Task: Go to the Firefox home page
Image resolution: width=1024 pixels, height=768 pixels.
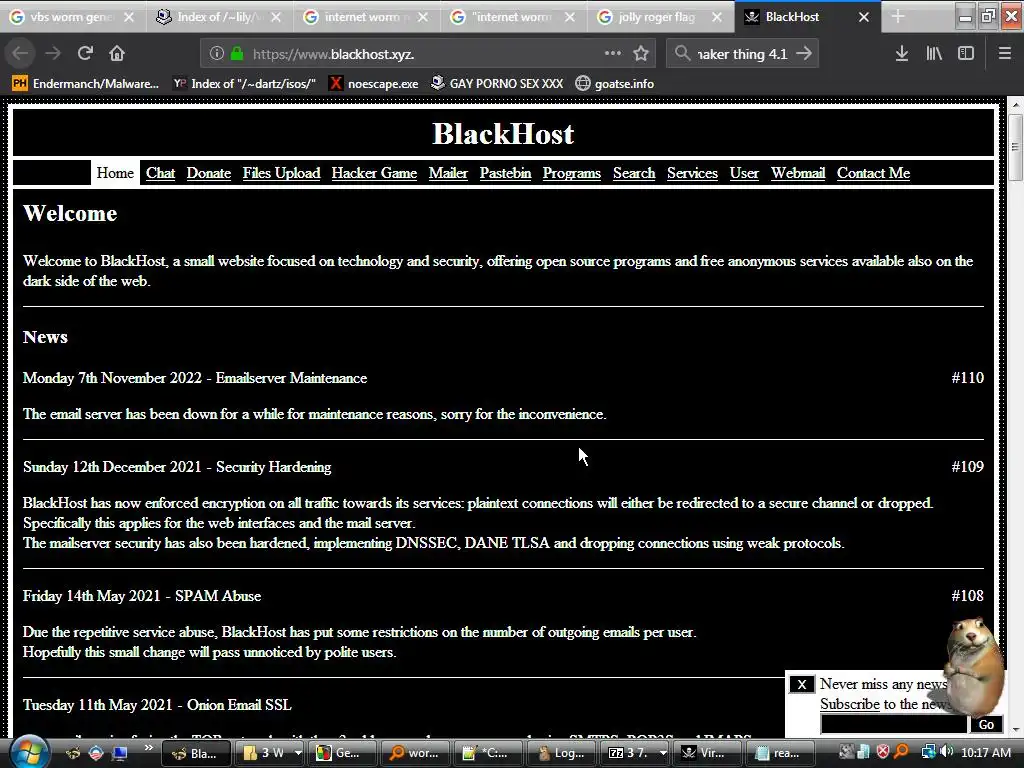Action: pyautogui.click(x=117, y=54)
